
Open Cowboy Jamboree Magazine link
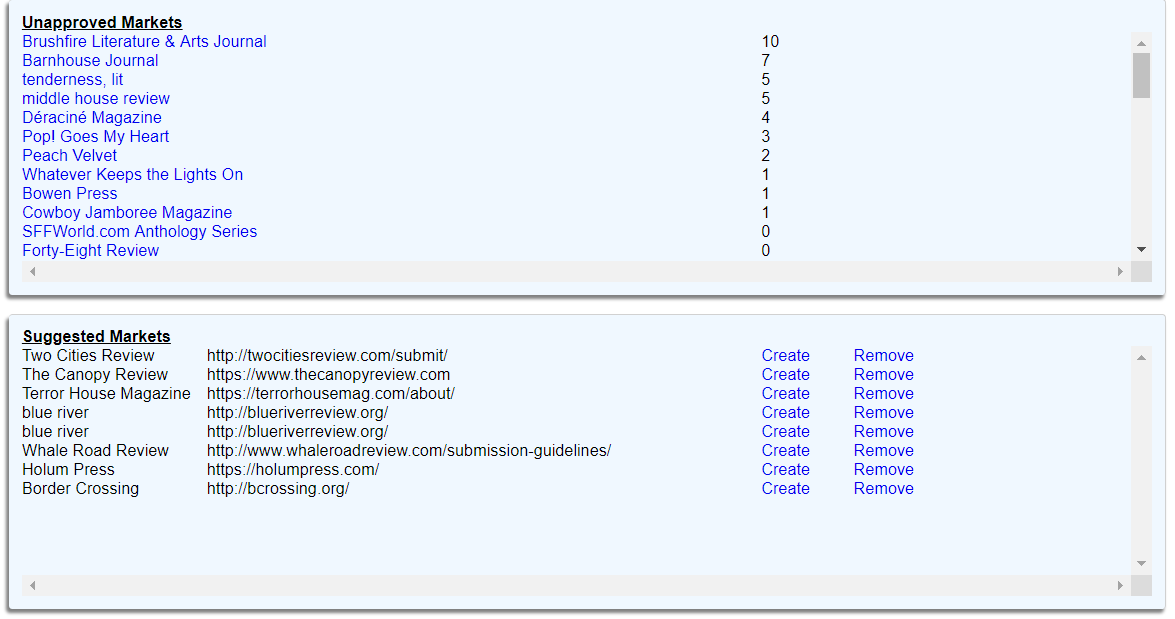pos(127,213)
